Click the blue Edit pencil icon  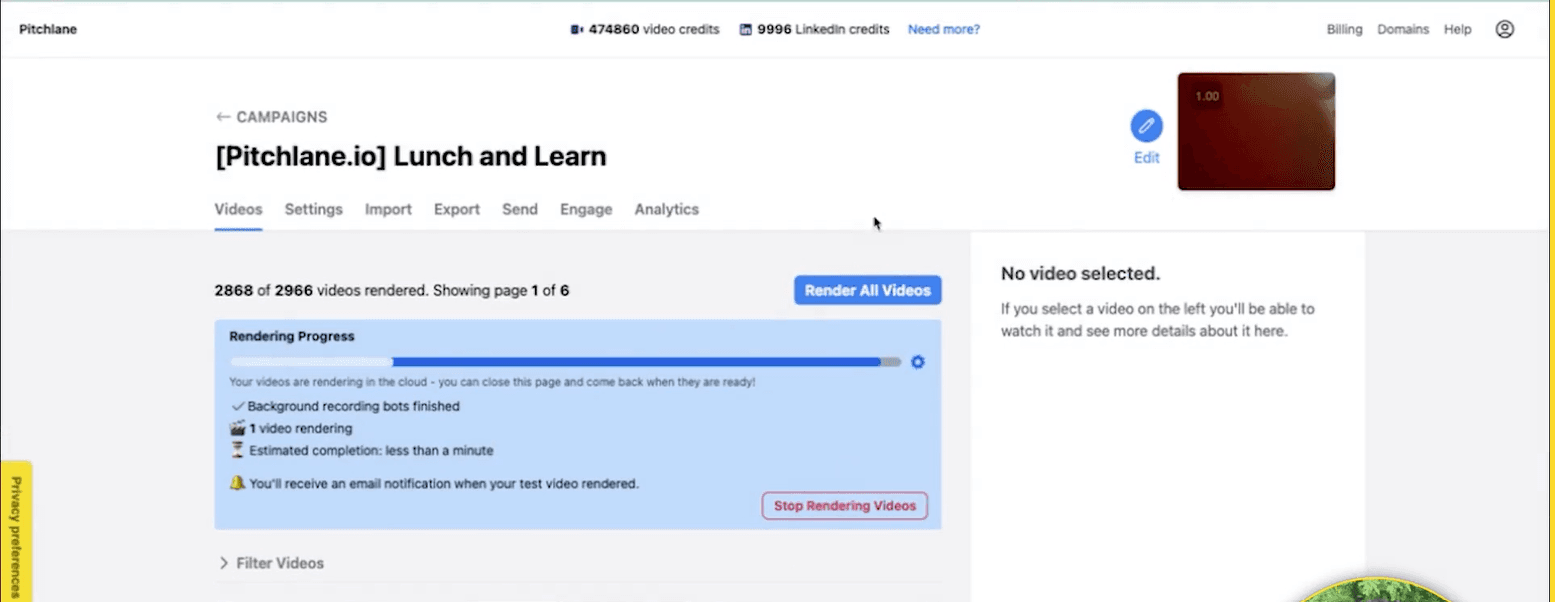tap(1146, 127)
